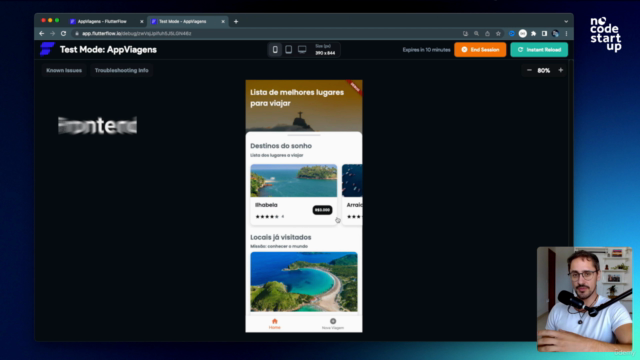Close the Test Mode - AppViagens tab

click(223, 22)
